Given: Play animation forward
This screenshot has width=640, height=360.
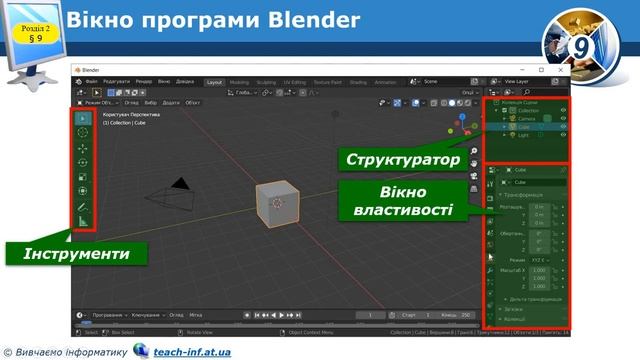Looking at the screenshot, I should (x=282, y=315).
